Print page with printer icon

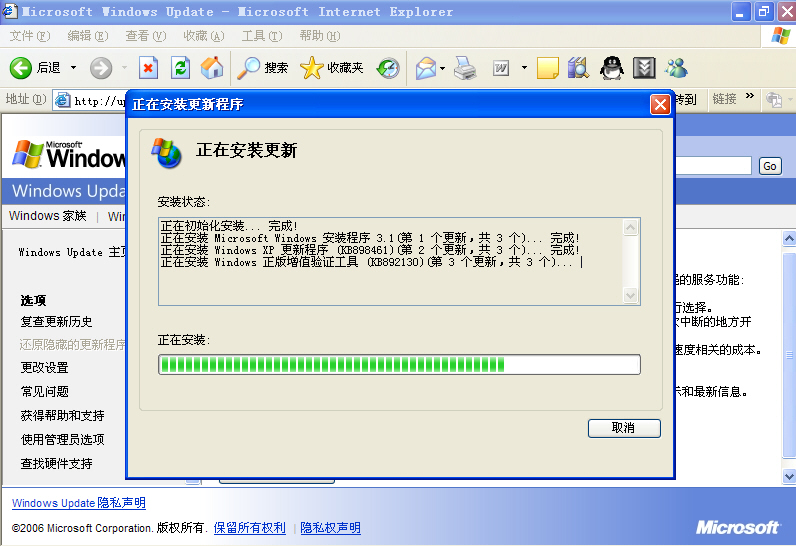pyautogui.click(x=465, y=68)
